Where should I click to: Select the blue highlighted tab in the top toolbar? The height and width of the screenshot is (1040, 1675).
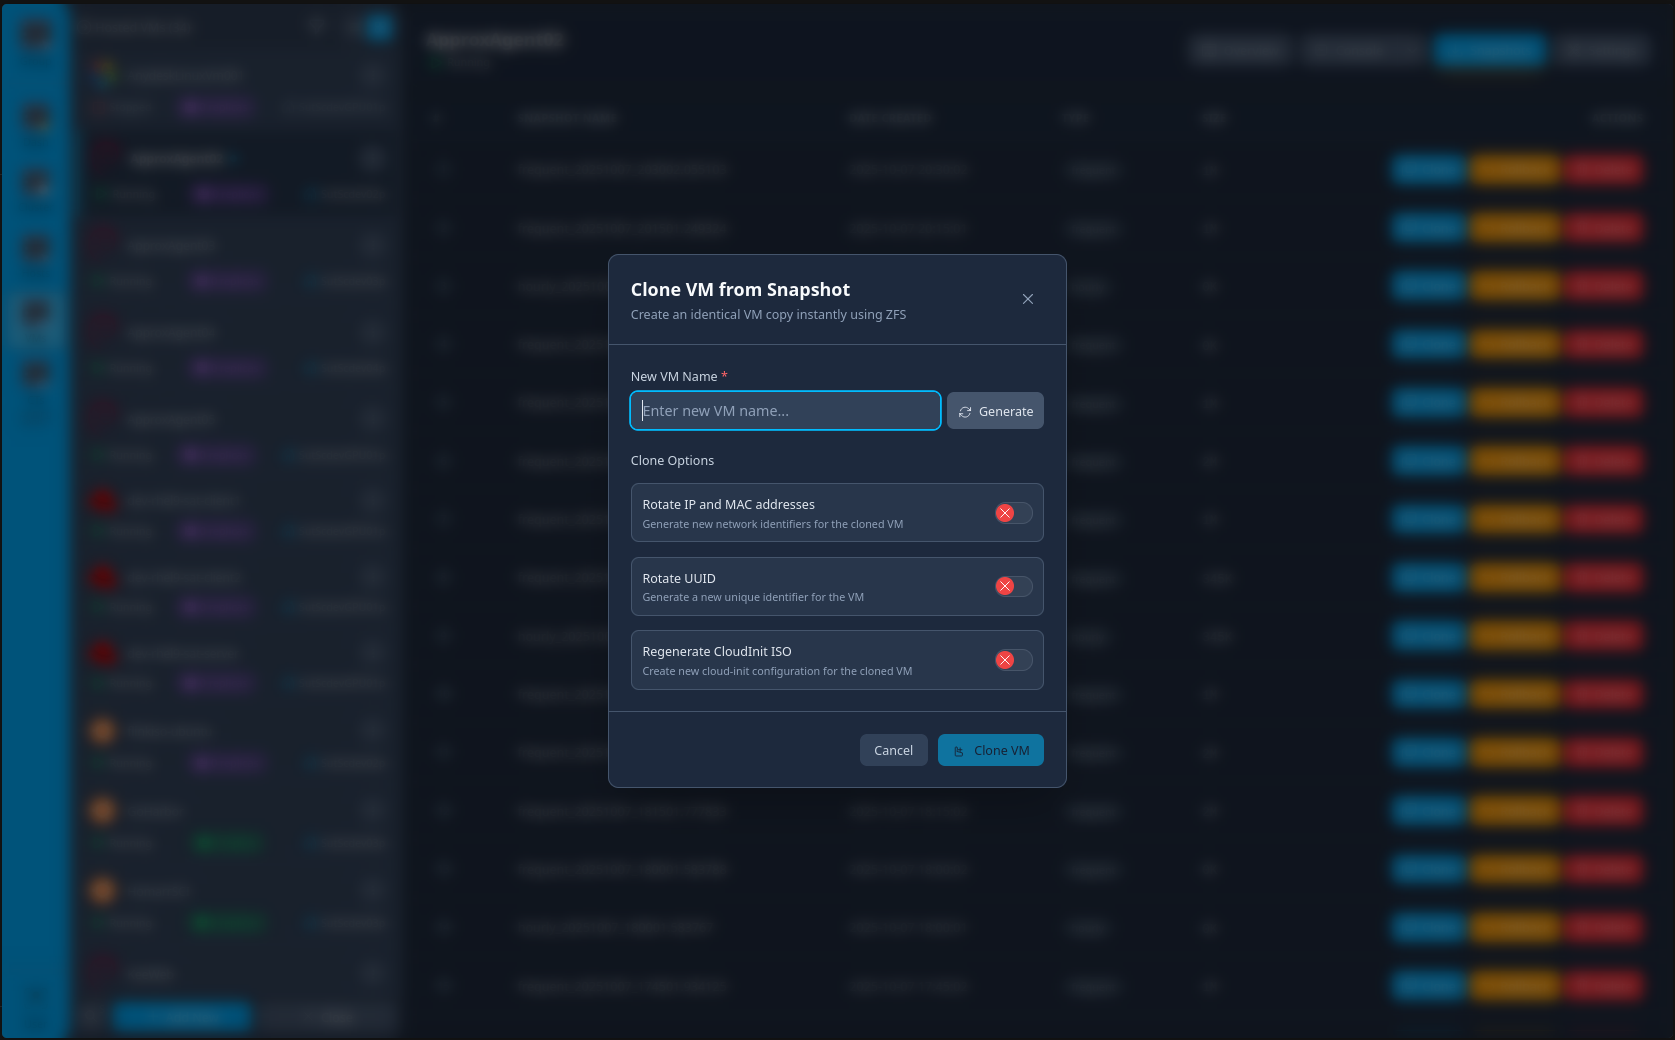pyautogui.click(x=1488, y=50)
